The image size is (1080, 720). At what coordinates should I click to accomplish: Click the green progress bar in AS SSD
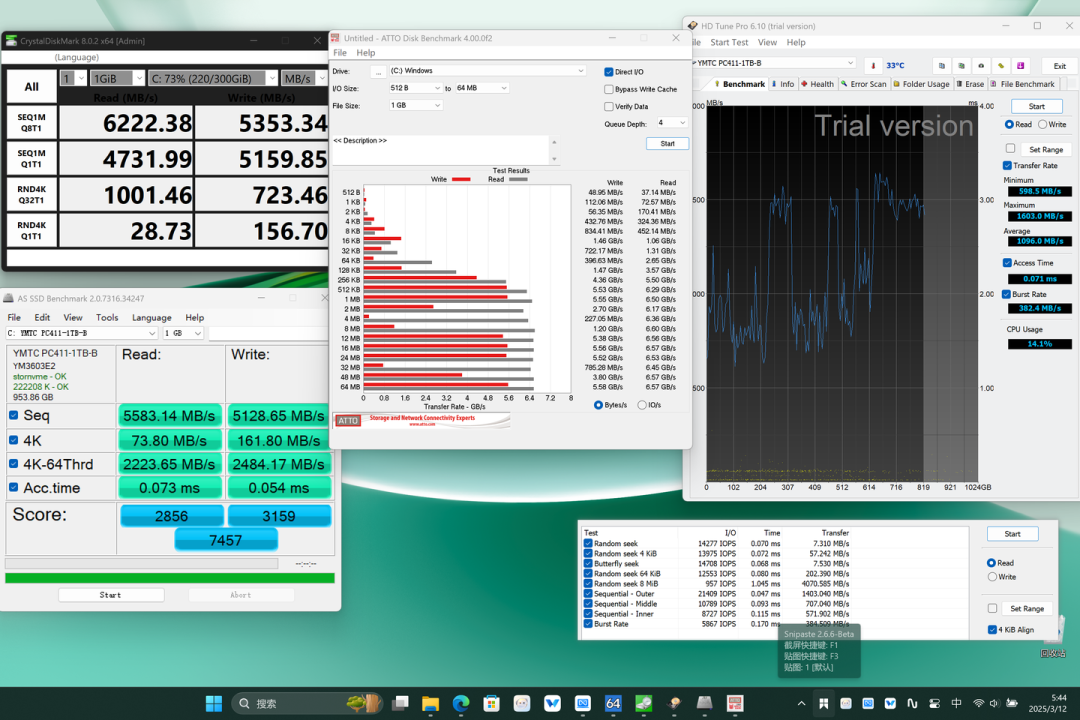click(169, 578)
